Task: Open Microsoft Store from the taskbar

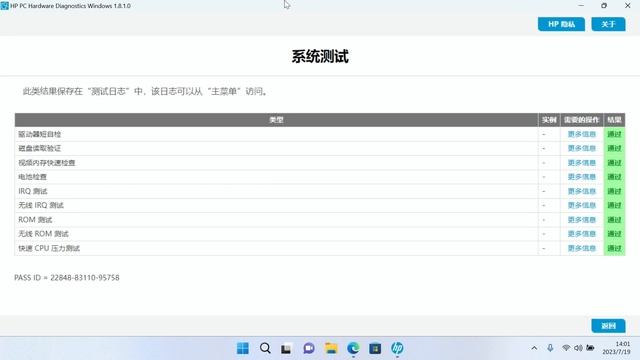Action: [375, 348]
